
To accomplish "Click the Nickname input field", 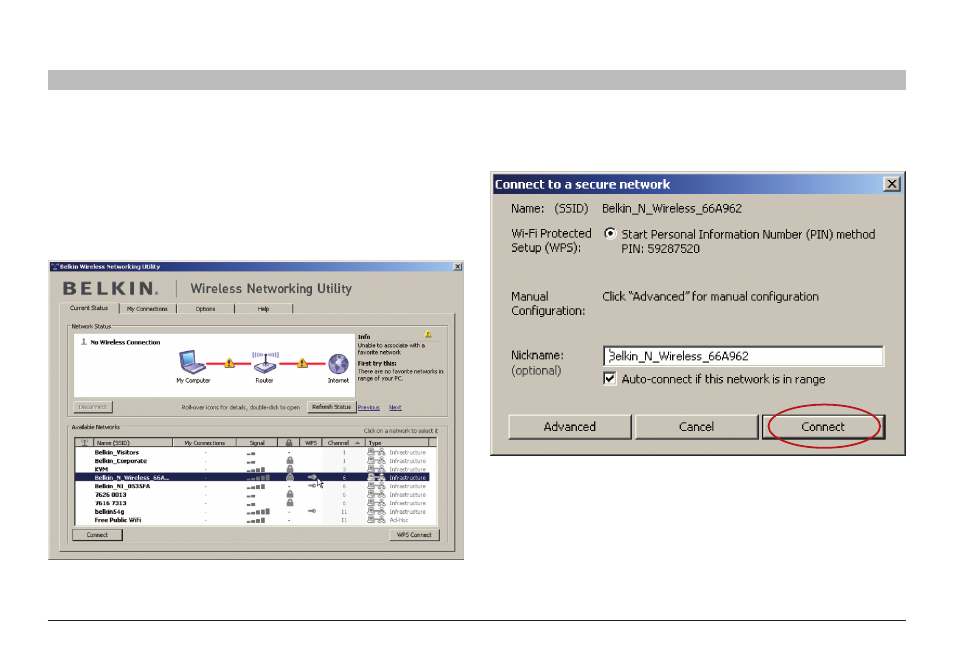I will [x=743, y=356].
